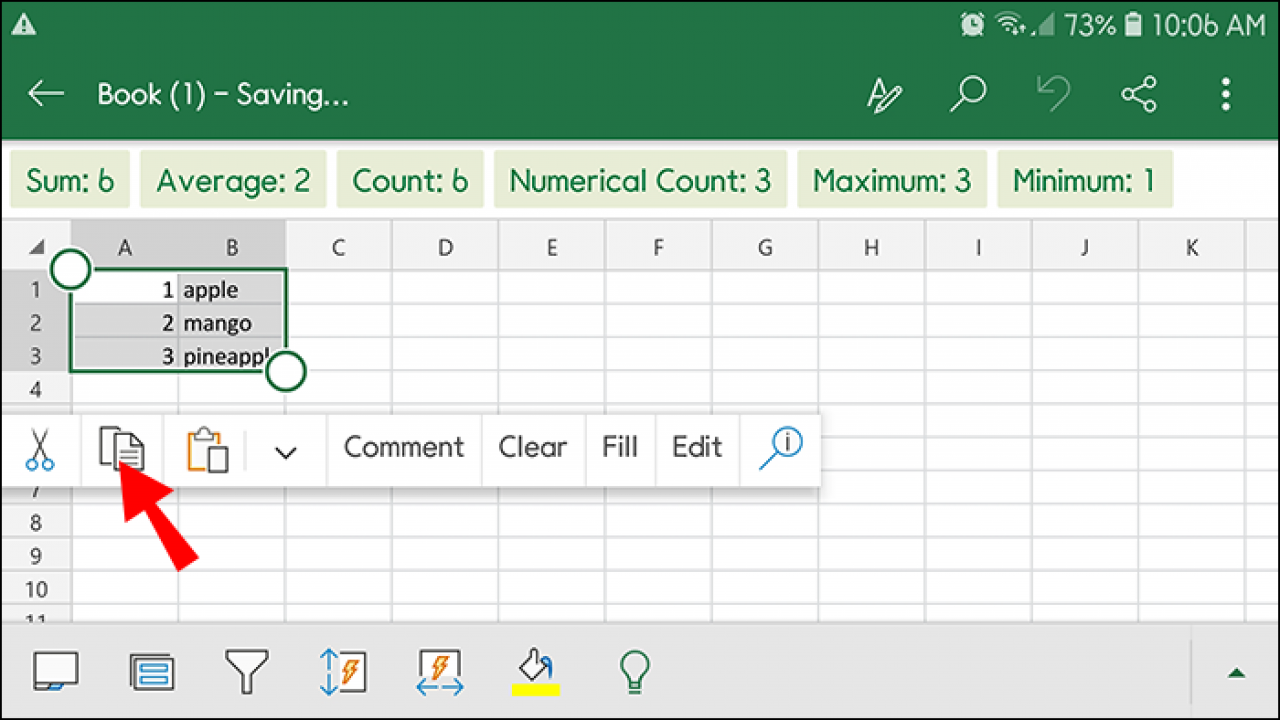Collapse the bottom toolbar with the arrow
Image resolution: width=1280 pixels, height=720 pixels.
pos(1237,673)
